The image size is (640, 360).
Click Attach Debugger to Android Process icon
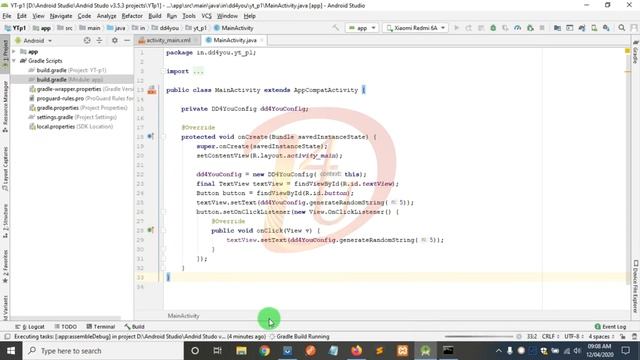530,28
